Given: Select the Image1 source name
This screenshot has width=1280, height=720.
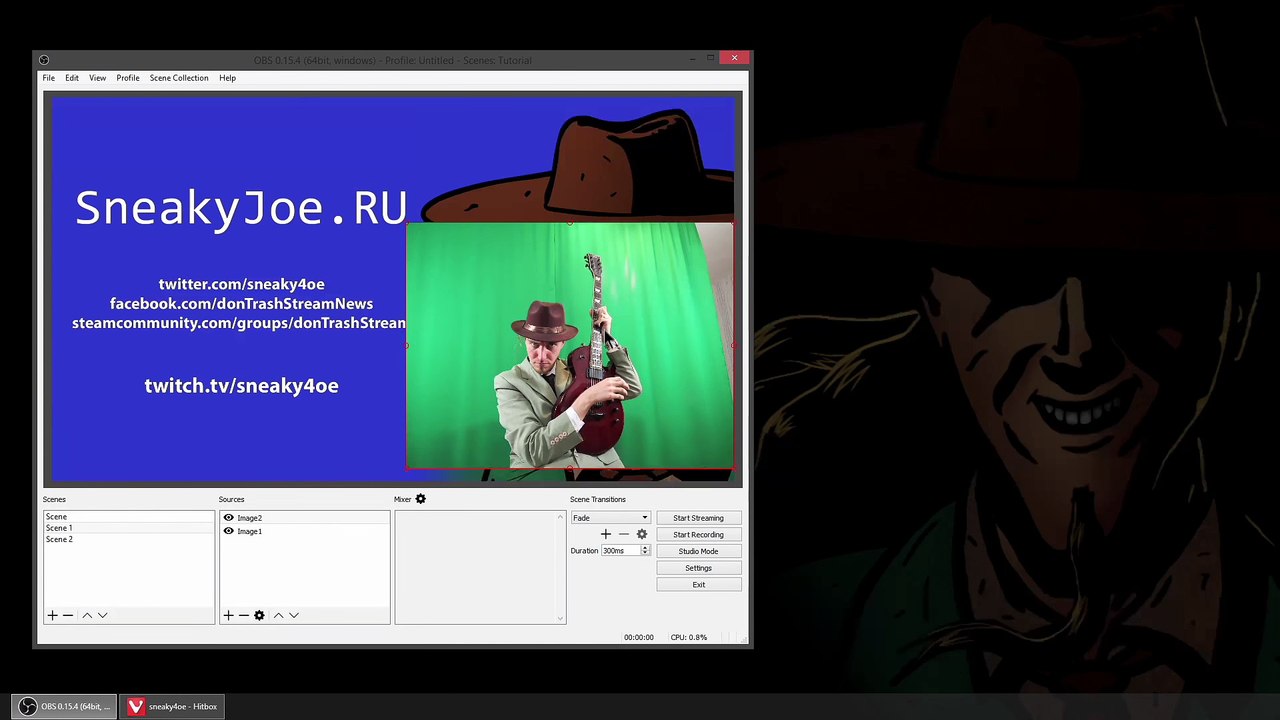Looking at the screenshot, I should (x=249, y=531).
